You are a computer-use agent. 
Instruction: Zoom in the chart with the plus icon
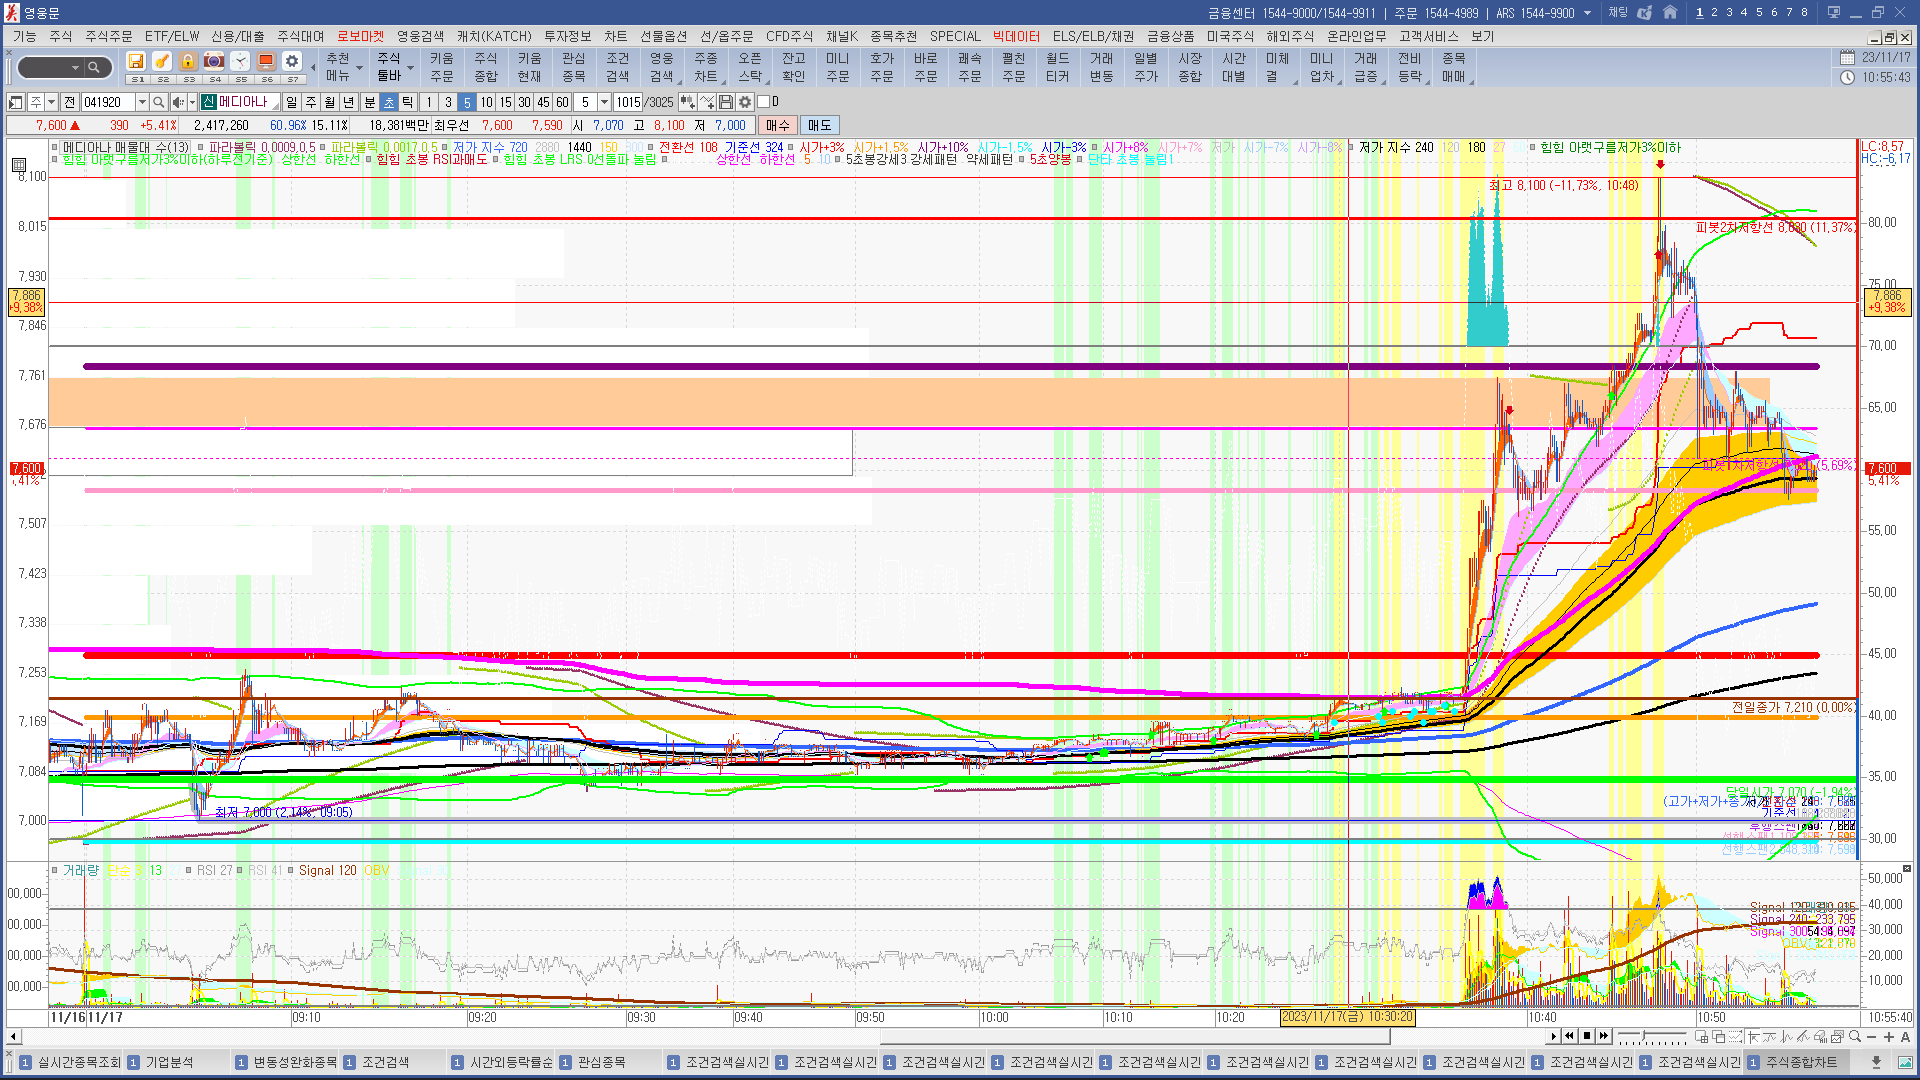pos(1889,1036)
